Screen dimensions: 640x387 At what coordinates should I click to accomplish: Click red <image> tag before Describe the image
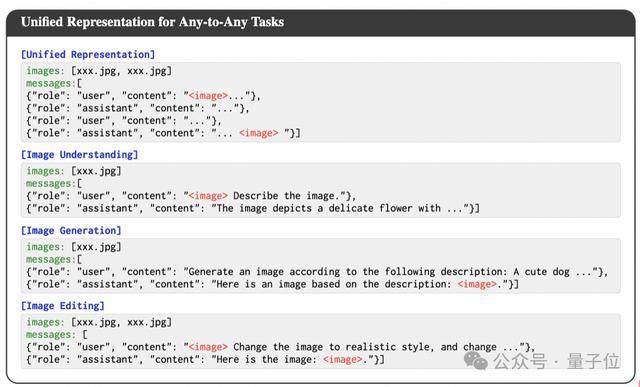point(208,196)
